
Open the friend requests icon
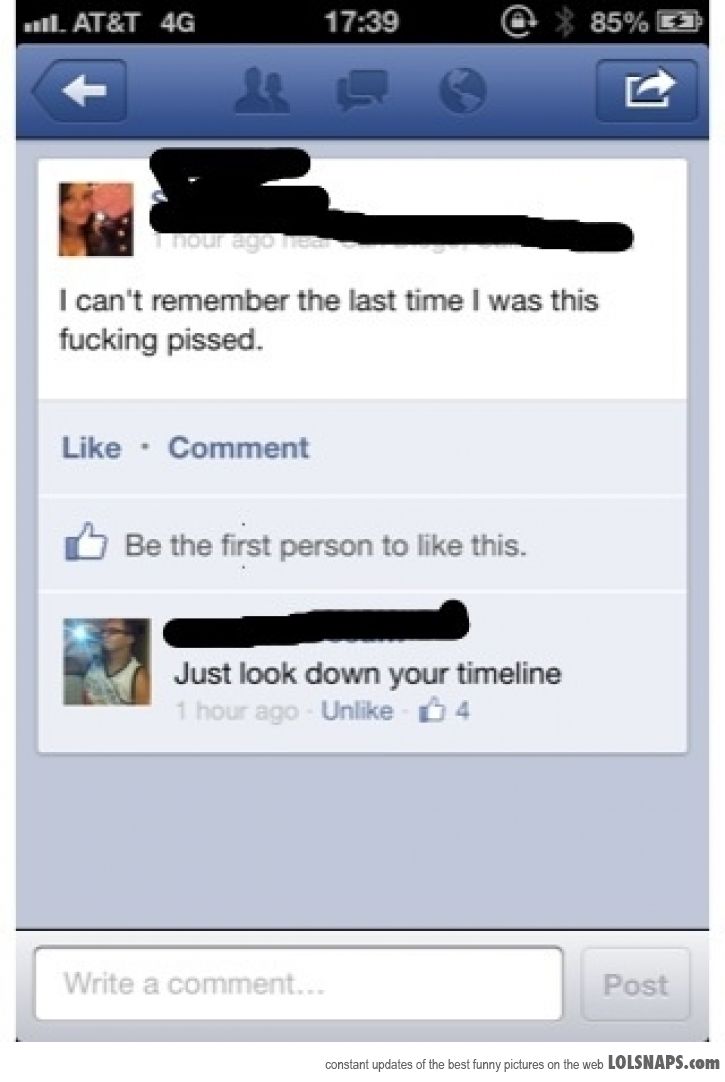tap(261, 90)
